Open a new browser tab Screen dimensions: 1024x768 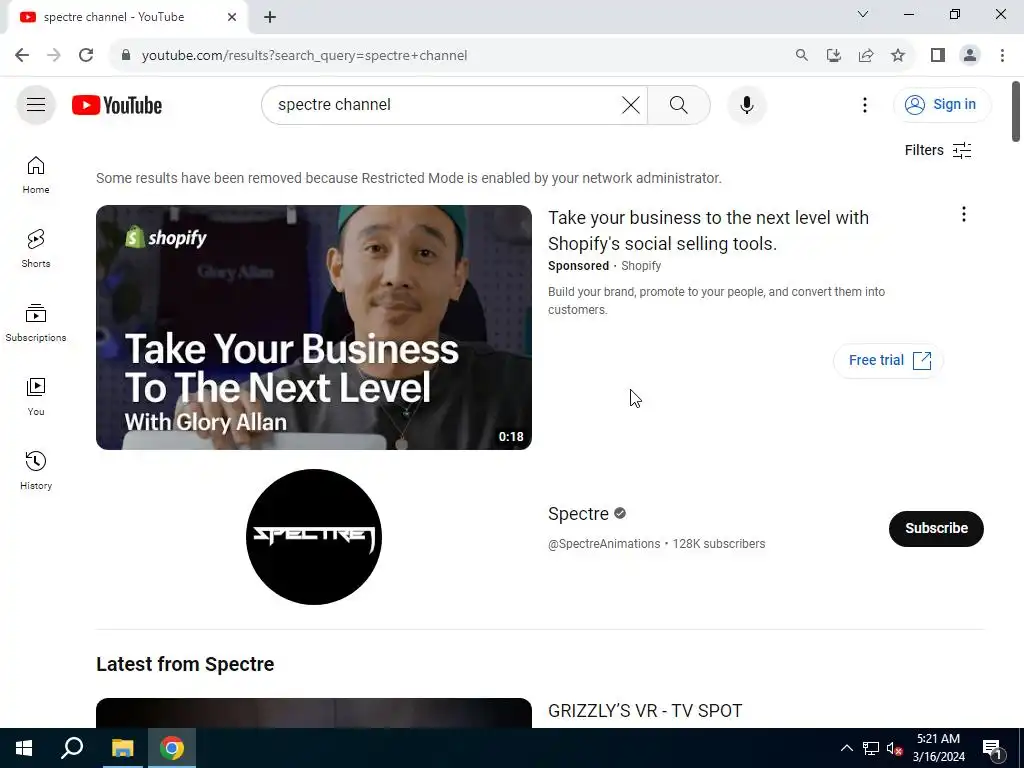(270, 17)
